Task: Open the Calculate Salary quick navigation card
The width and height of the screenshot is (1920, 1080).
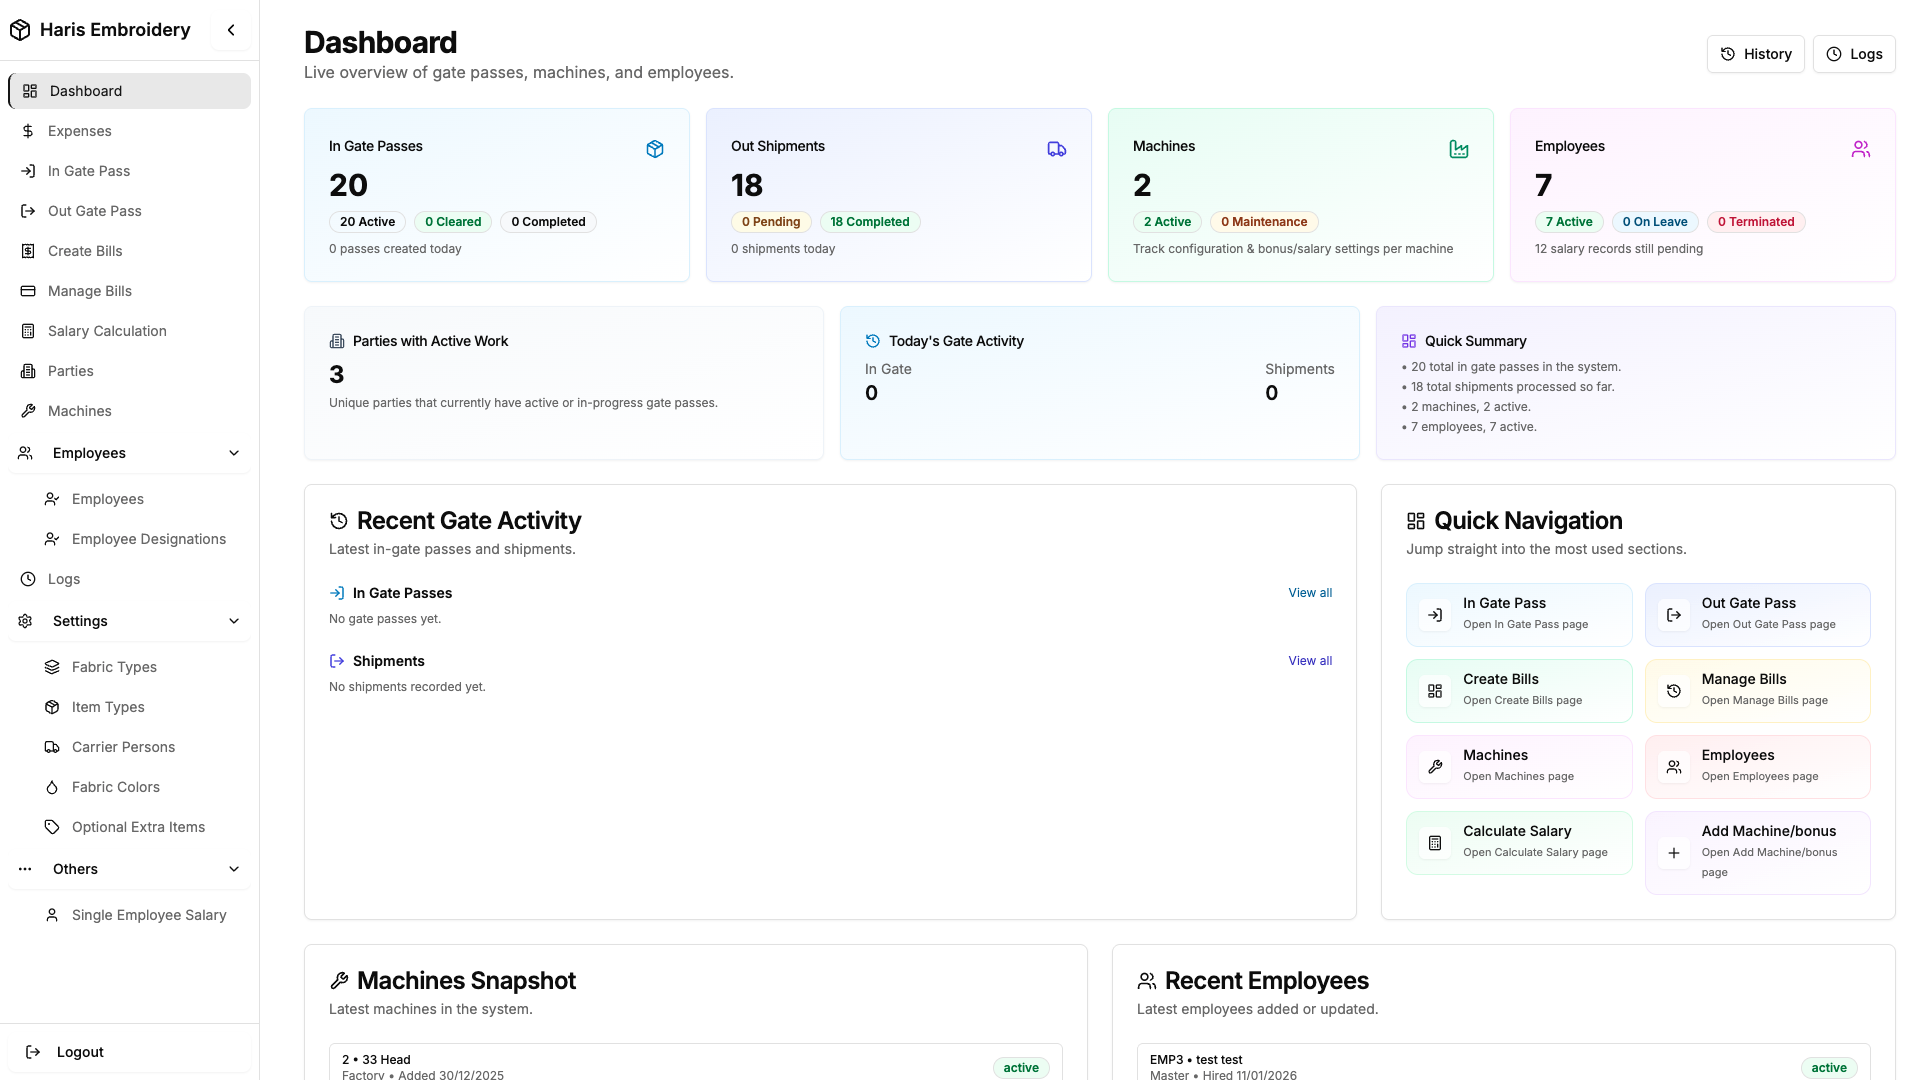Action: (1519, 842)
